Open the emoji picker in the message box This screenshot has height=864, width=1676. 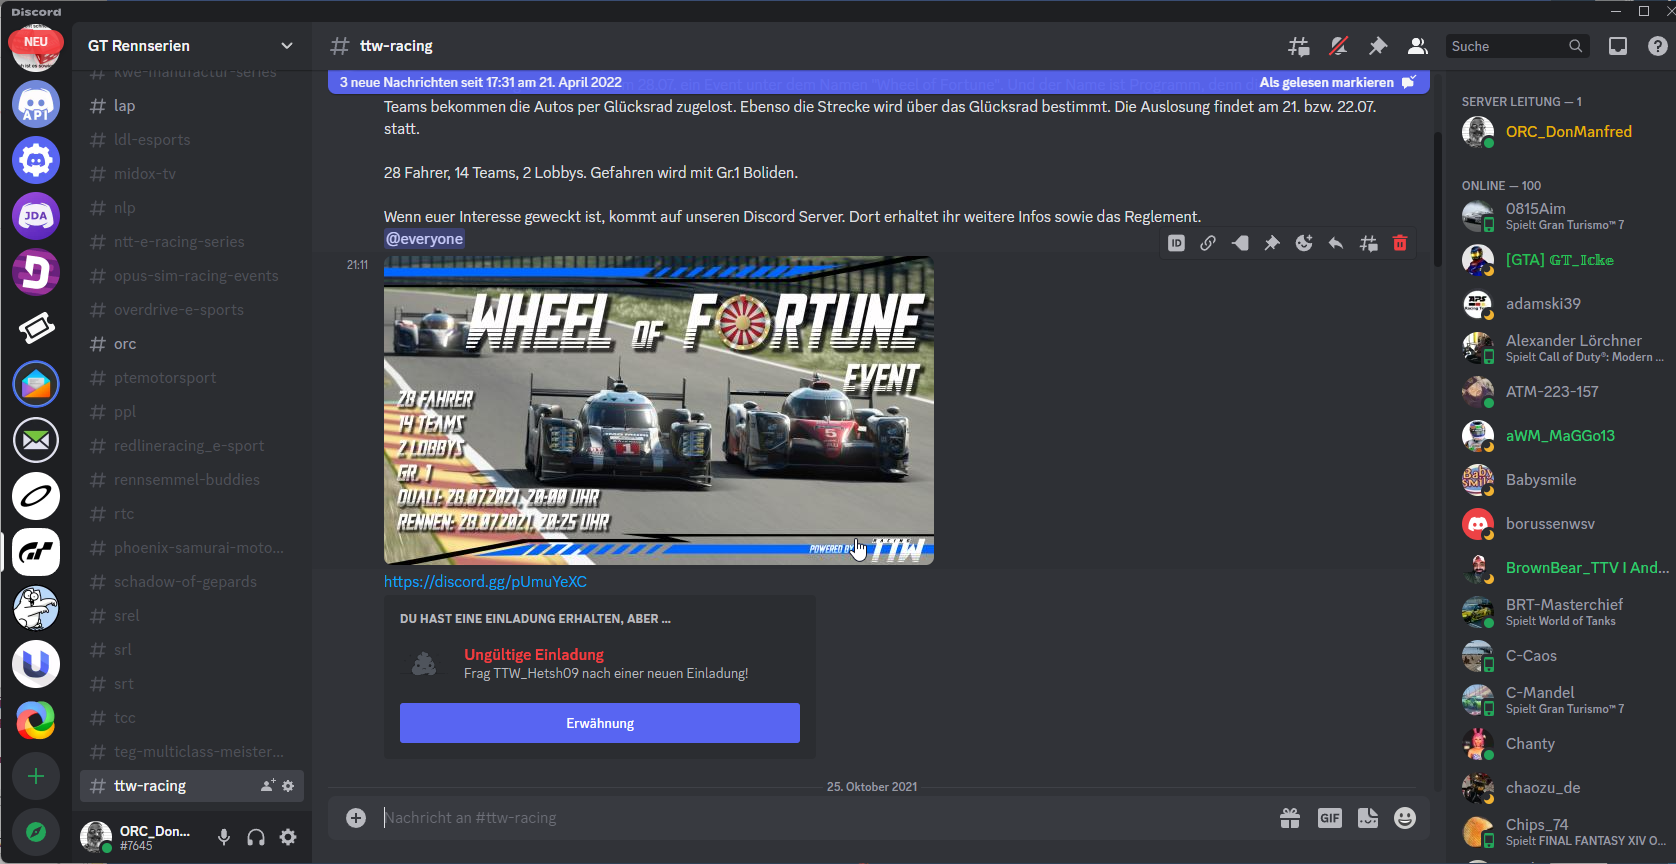pos(1405,818)
